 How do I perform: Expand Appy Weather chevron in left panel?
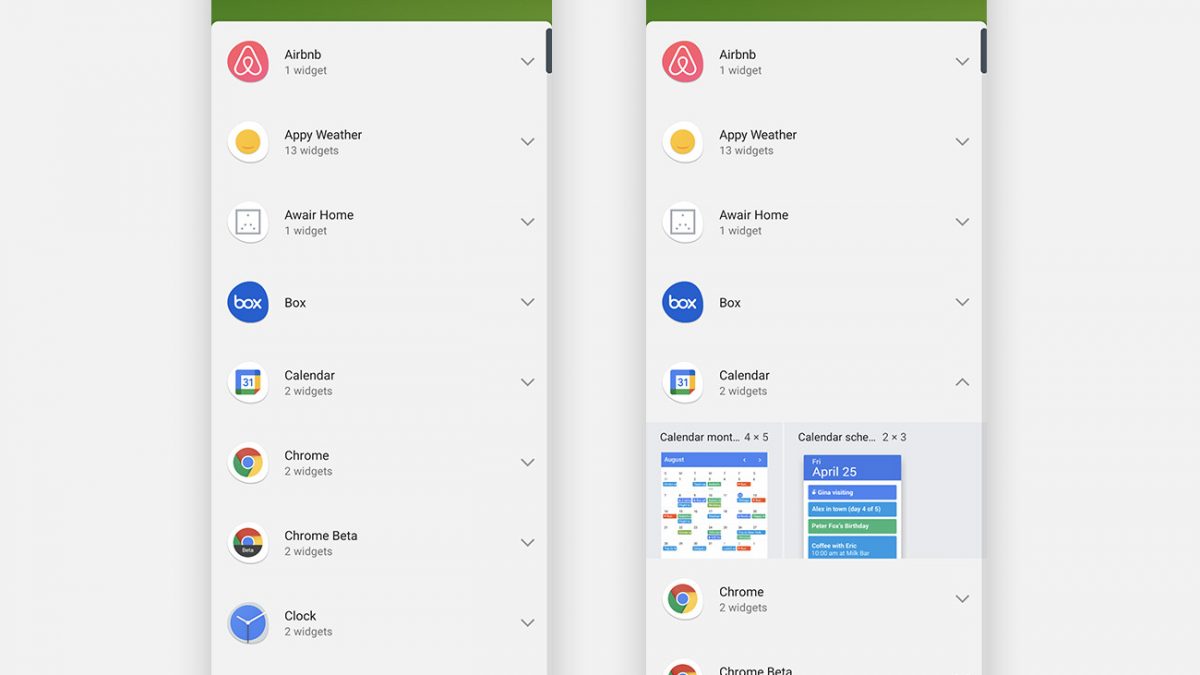[527, 142]
